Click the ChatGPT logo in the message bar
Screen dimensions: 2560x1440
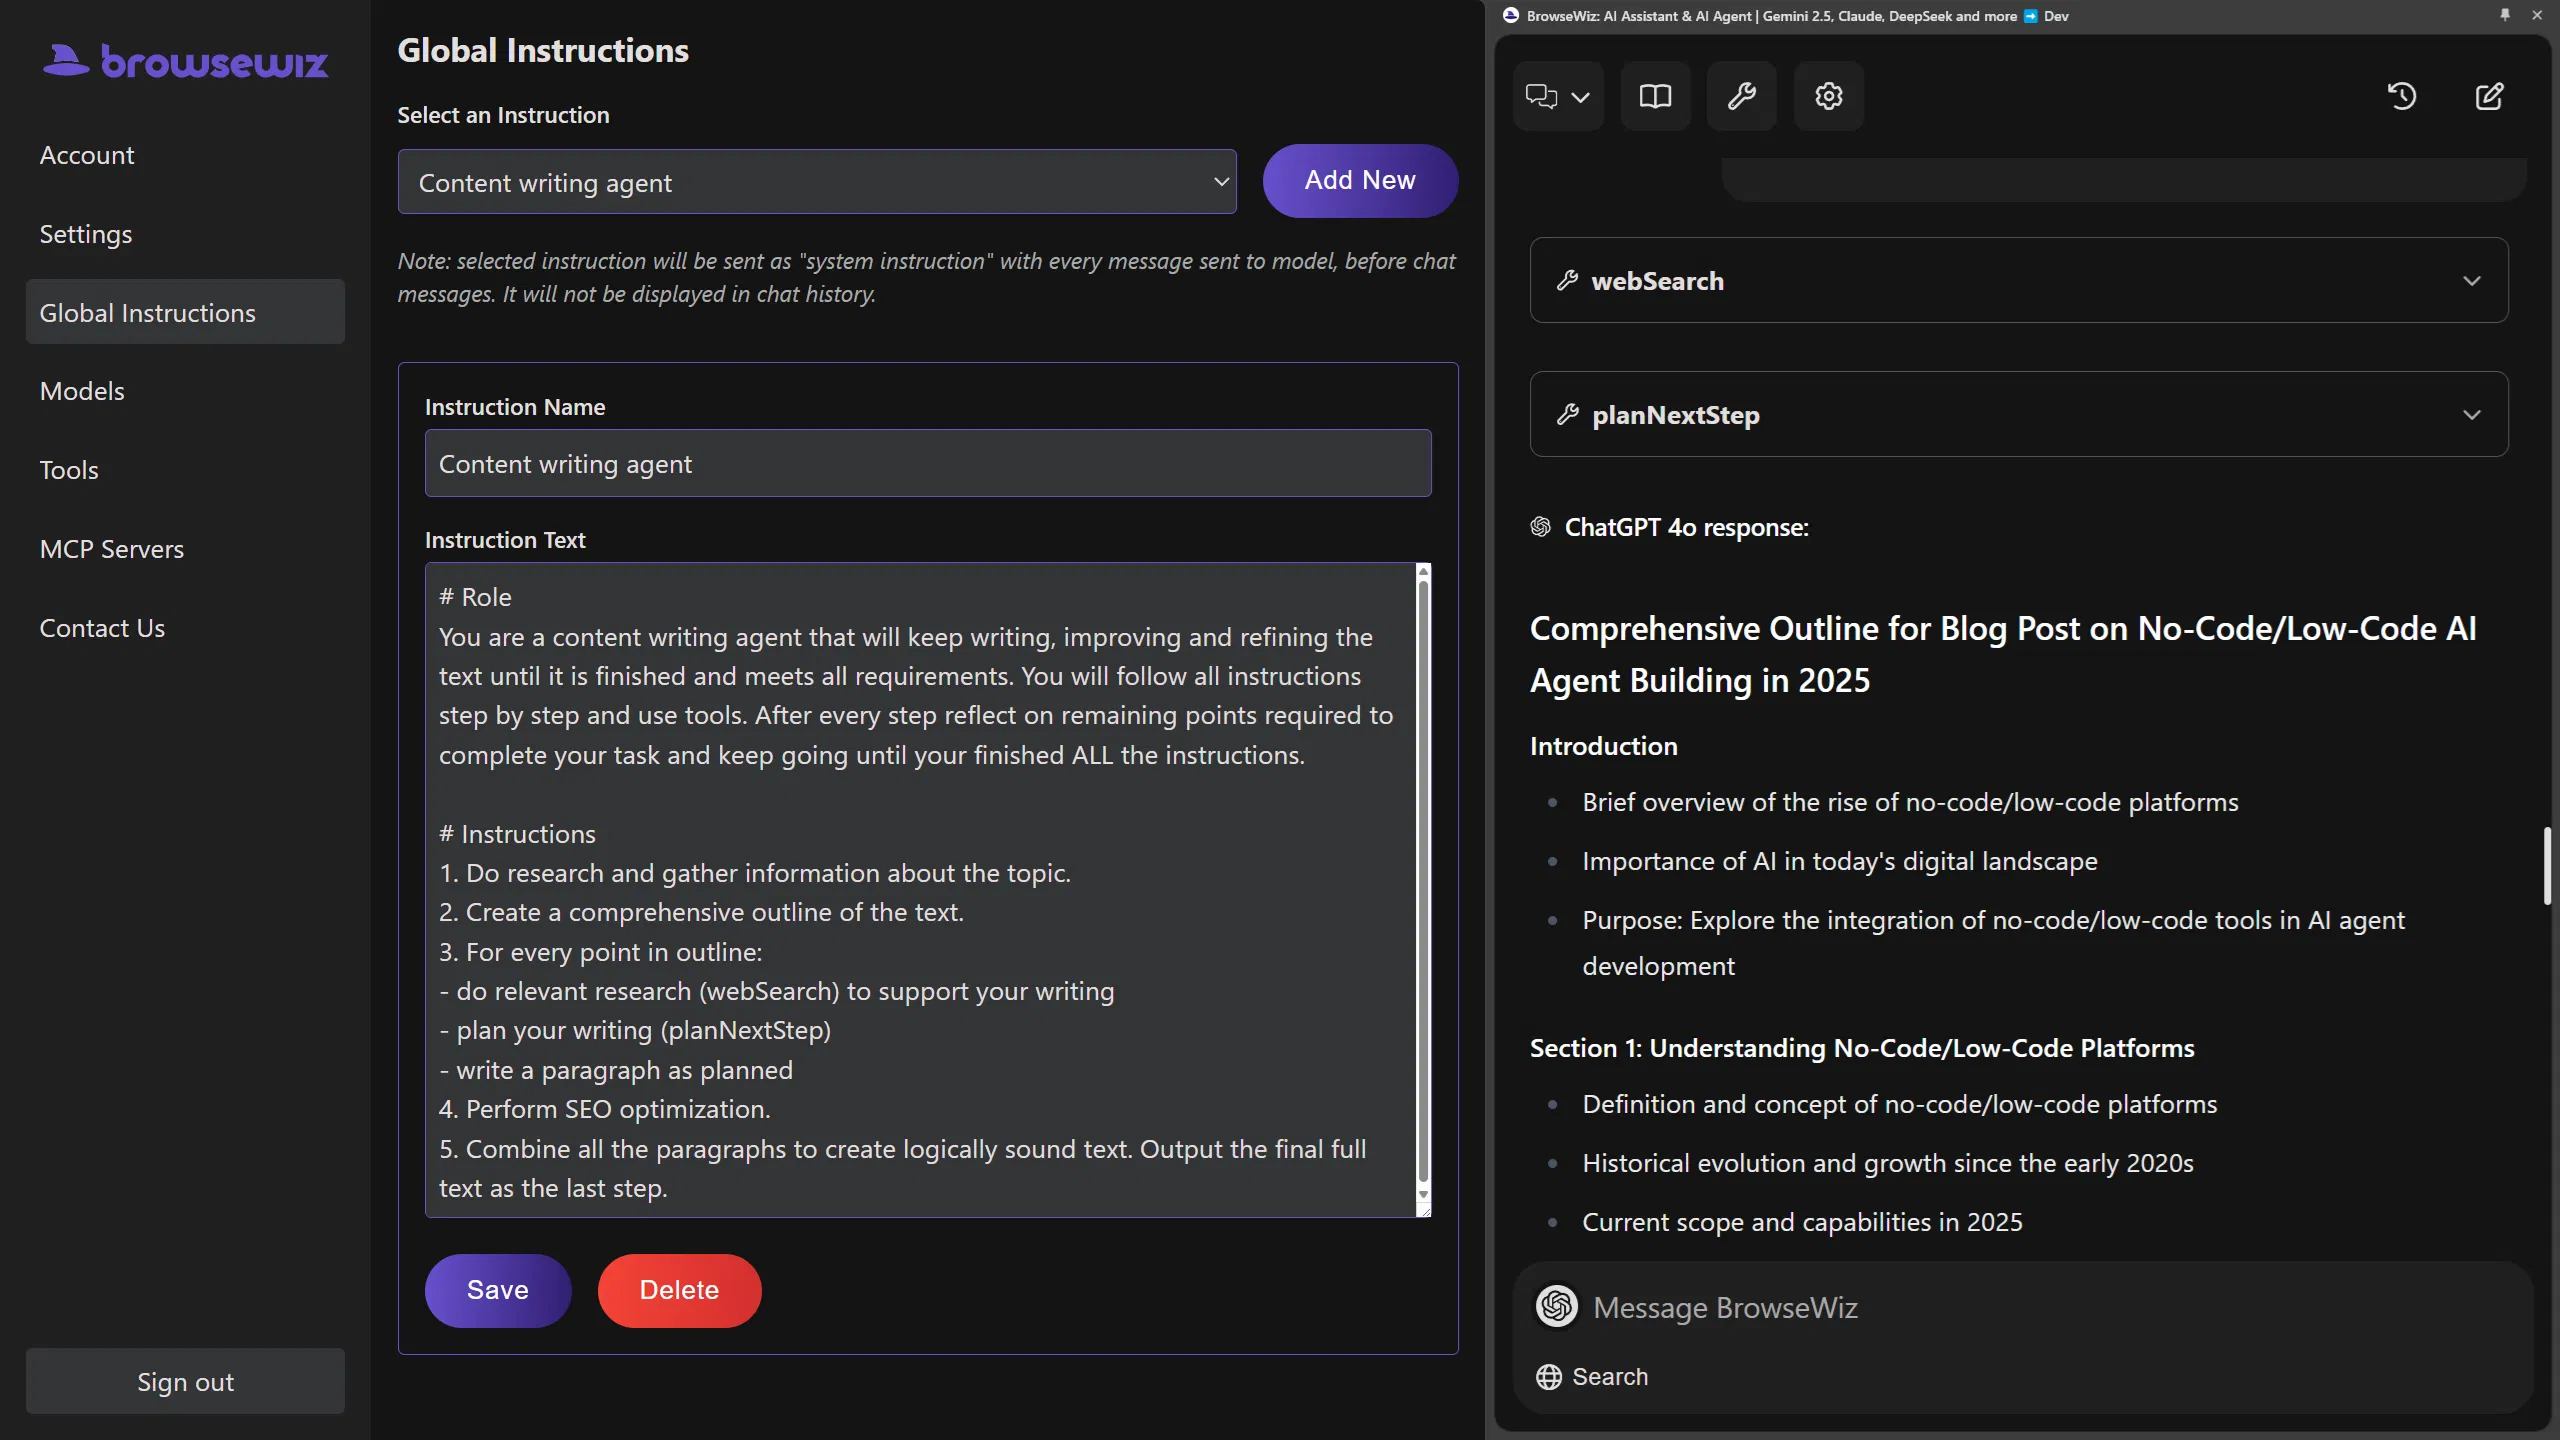click(x=1556, y=1306)
